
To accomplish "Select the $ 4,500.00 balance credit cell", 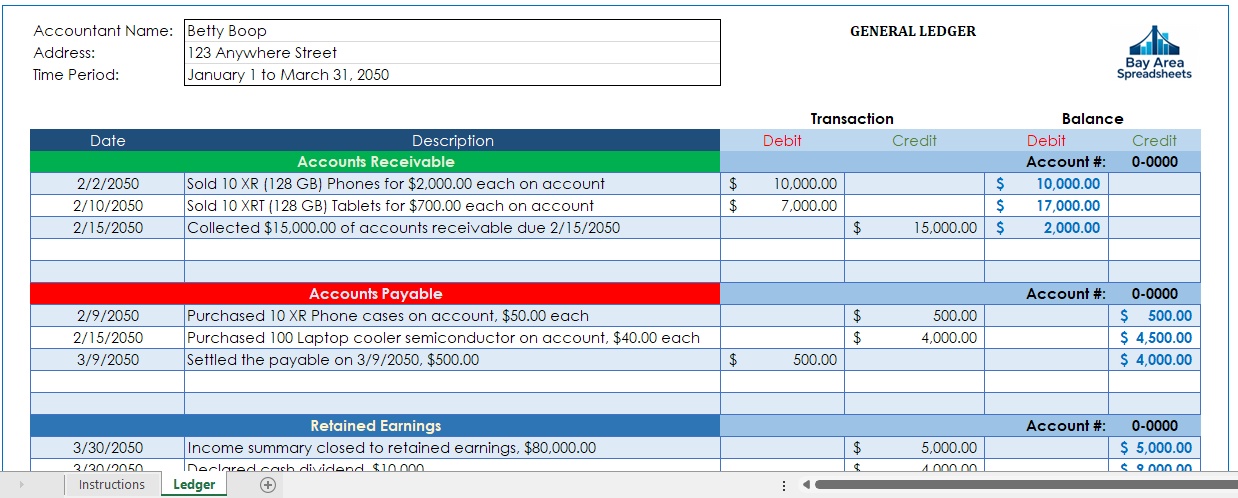I will point(1155,338).
